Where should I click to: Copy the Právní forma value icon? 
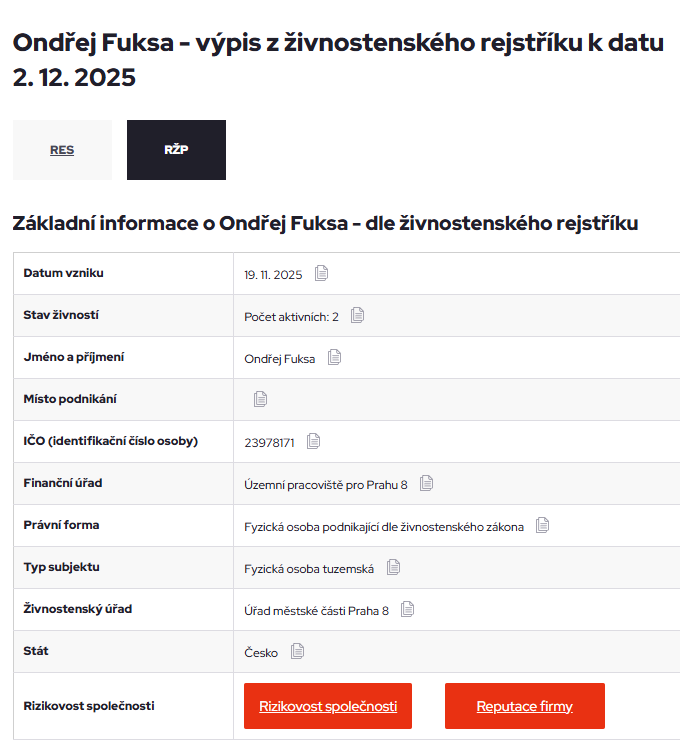pyautogui.click(x=543, y=525)
